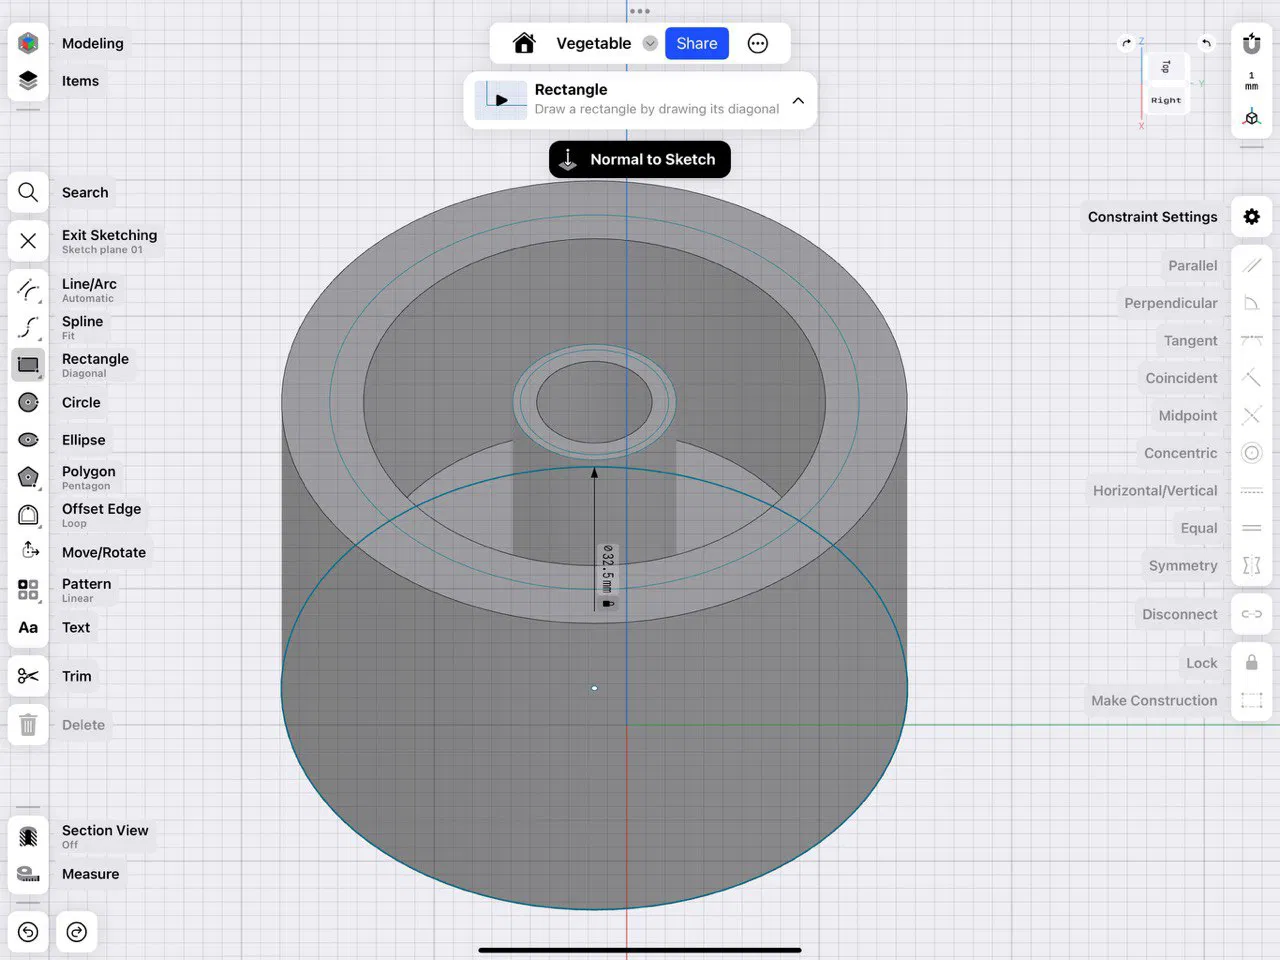Select the Text tool icon
1280x960 pixels.
(x=28, y=627)
